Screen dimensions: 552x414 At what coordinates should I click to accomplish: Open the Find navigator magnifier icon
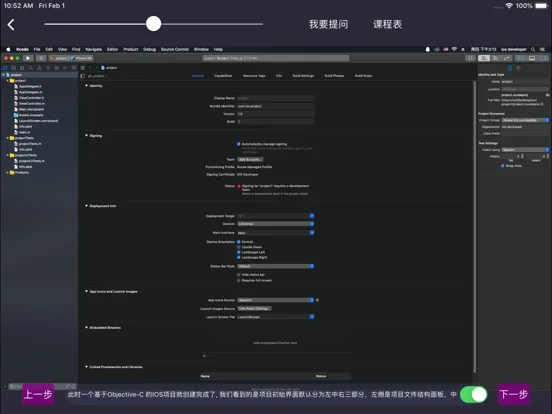pos(31,68)
